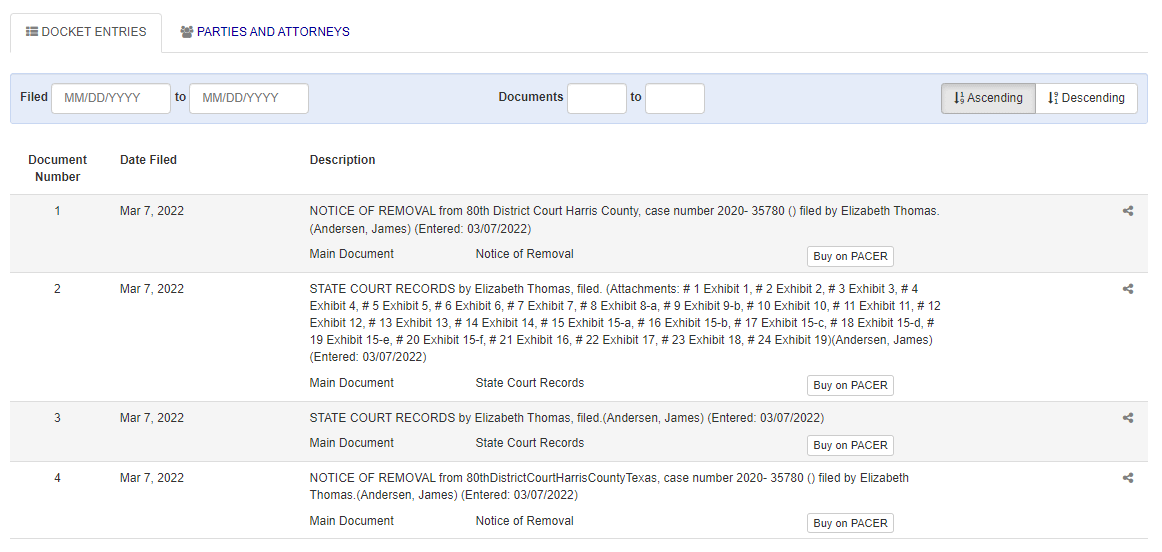Viewport: 1162px width, 552px height.
Task: Buy Notice of Removal document 4 on PACER
Action: pos(850,523)
